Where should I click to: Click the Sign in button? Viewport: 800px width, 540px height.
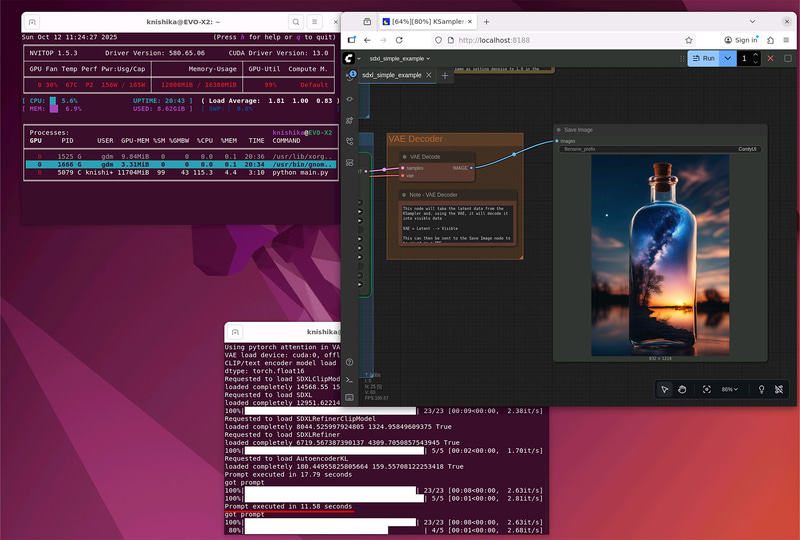coord(741,40)
